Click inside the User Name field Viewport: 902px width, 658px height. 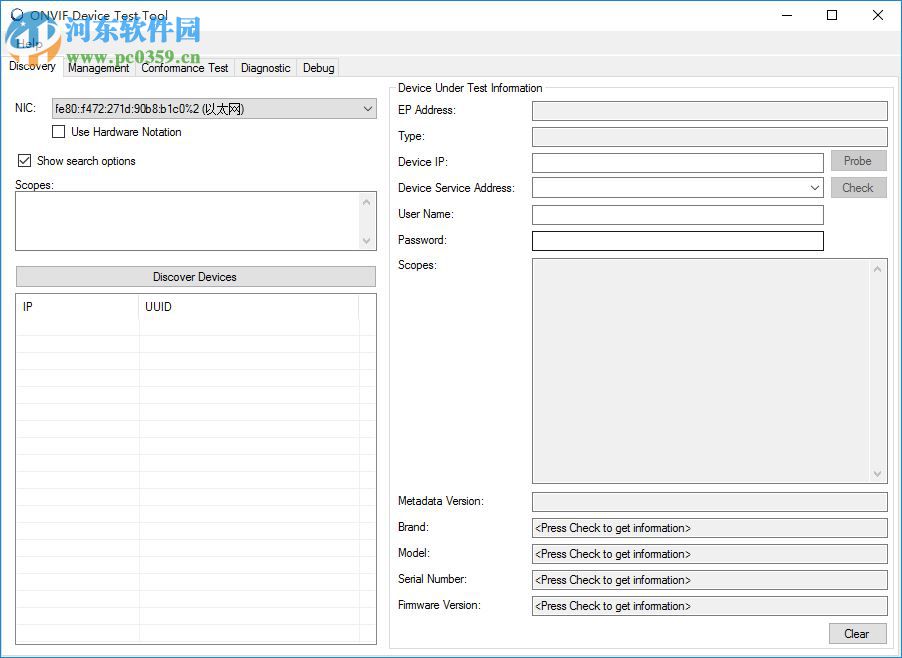pos(678,214)
